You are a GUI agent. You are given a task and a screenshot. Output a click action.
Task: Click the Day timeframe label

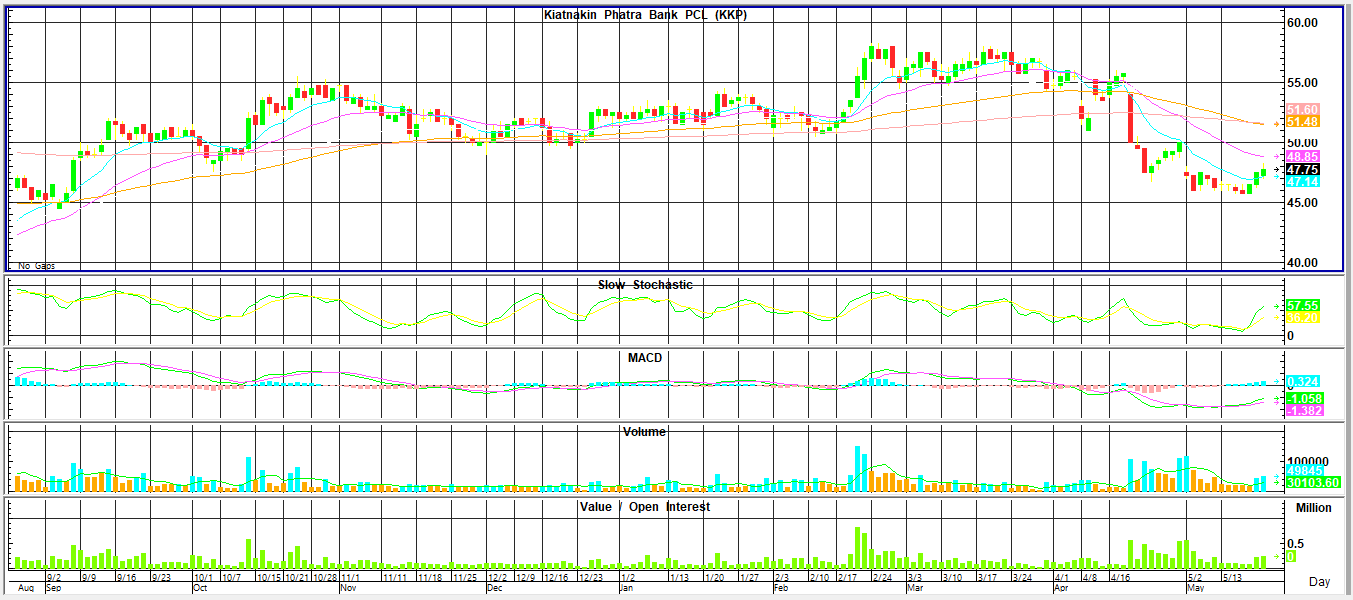1320,581
